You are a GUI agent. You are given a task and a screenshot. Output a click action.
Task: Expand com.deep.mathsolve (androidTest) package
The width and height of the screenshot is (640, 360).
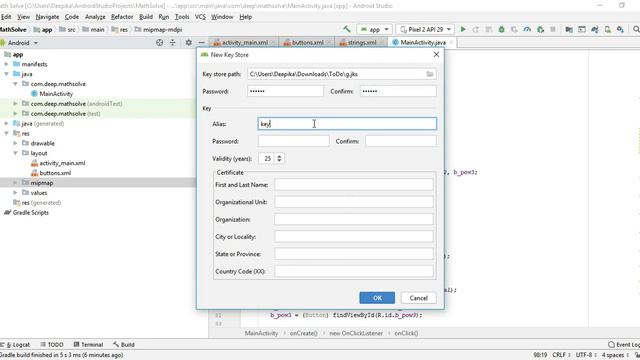pyautogui.click(x=16, y=104)
